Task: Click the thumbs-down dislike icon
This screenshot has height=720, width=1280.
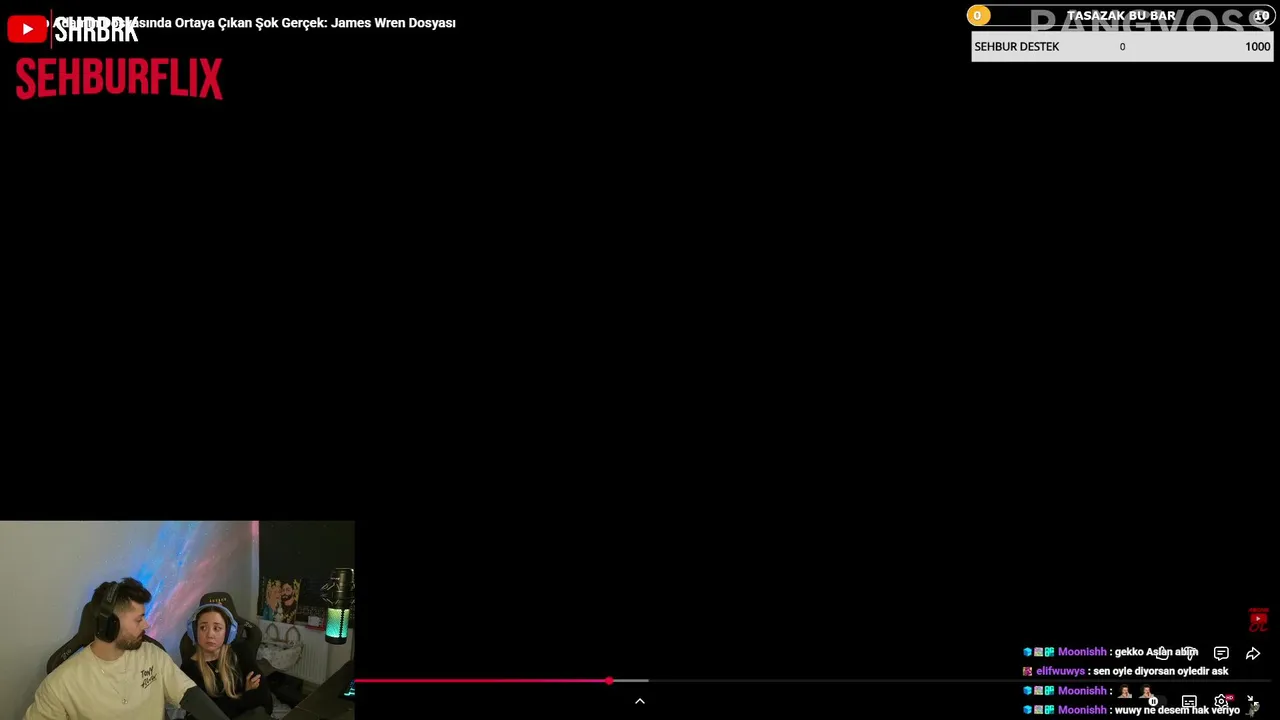Action: coord(1190,653)
